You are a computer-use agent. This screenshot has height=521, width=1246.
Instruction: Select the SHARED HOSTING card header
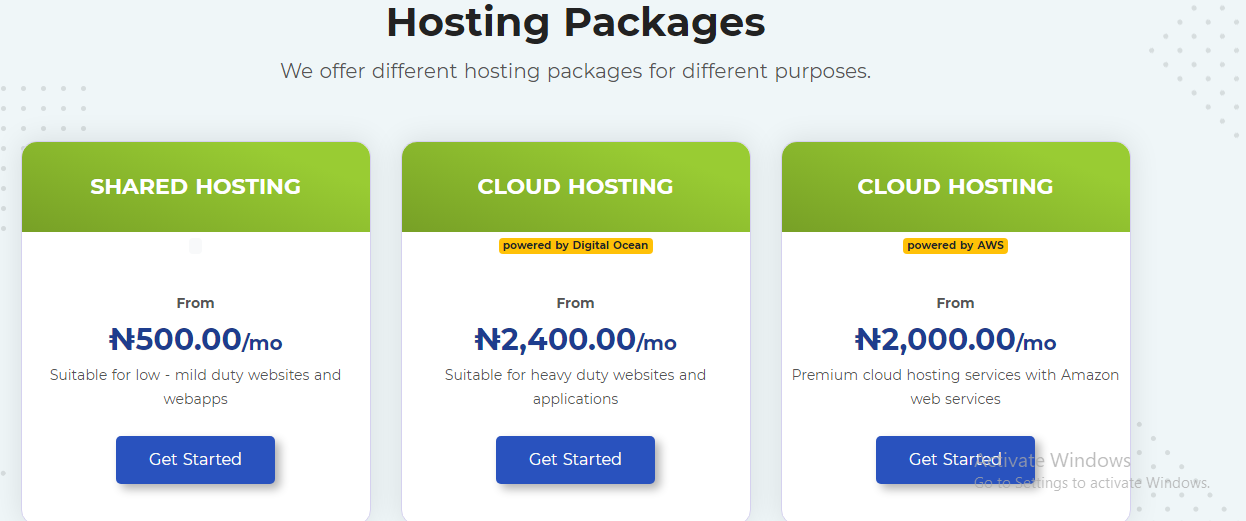coord(195,187)
